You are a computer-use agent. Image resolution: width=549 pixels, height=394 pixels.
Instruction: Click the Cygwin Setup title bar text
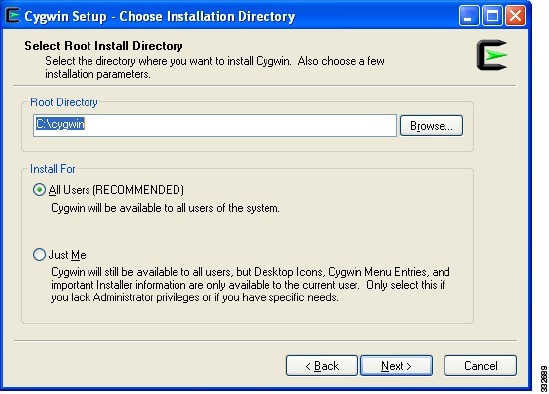[x=160, y=16]
